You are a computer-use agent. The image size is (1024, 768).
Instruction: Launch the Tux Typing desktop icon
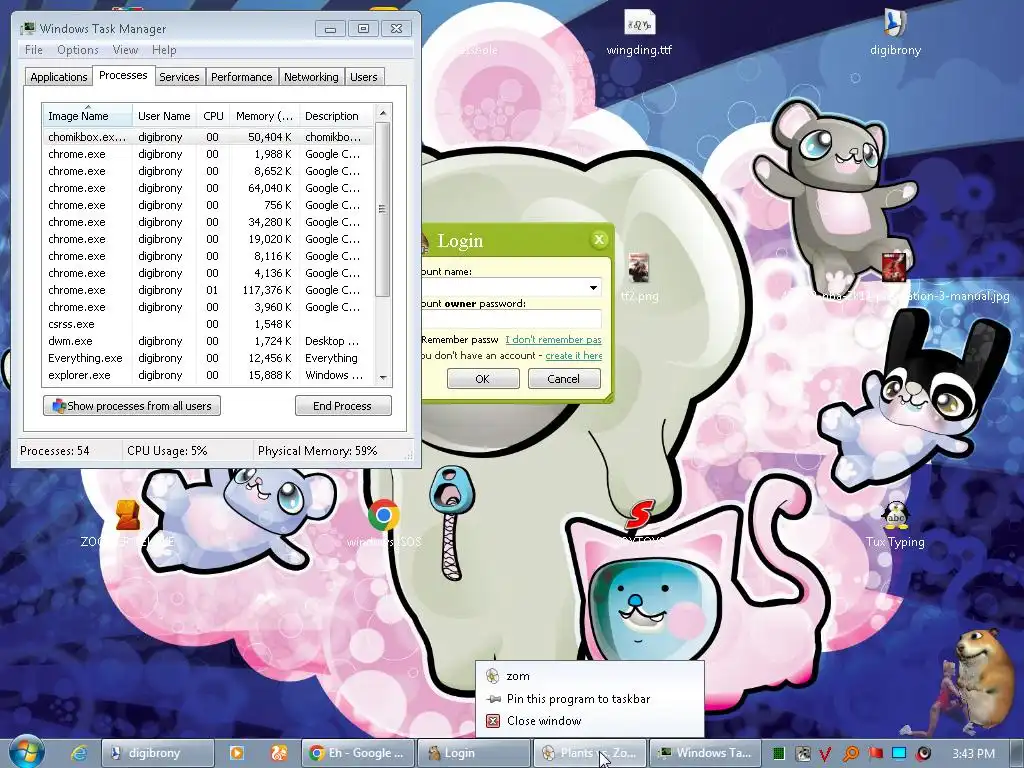[895, 524]
